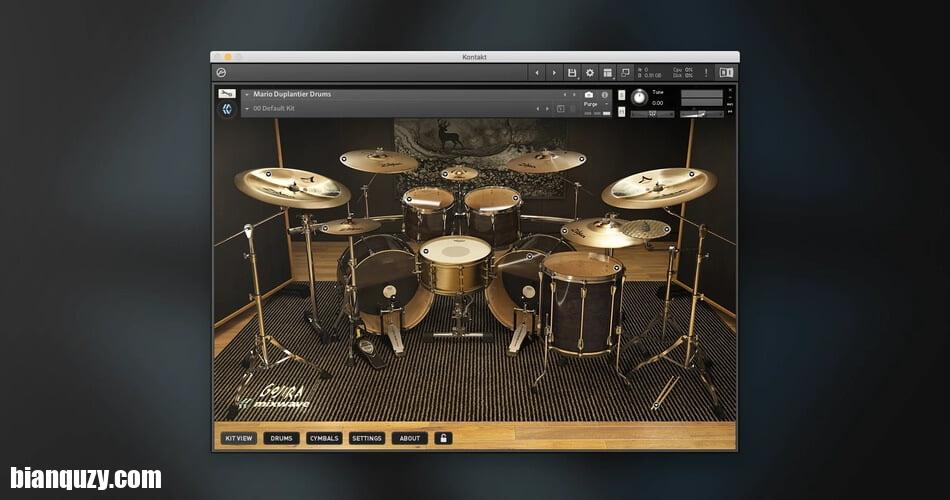Go to previous instrument in Kontakt toolbar
This screenshot has height=500, width=950.
(x=537, y=73)
